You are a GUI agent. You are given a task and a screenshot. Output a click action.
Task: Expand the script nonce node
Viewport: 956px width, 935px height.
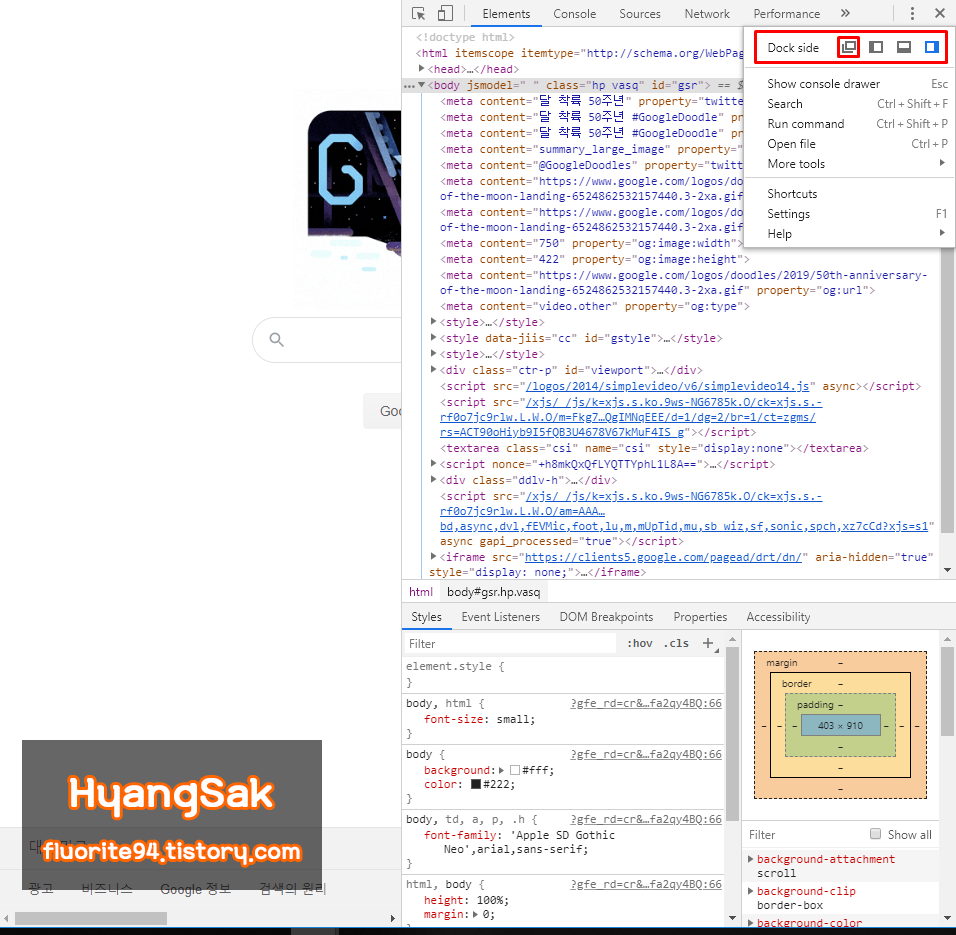(433, 463)
